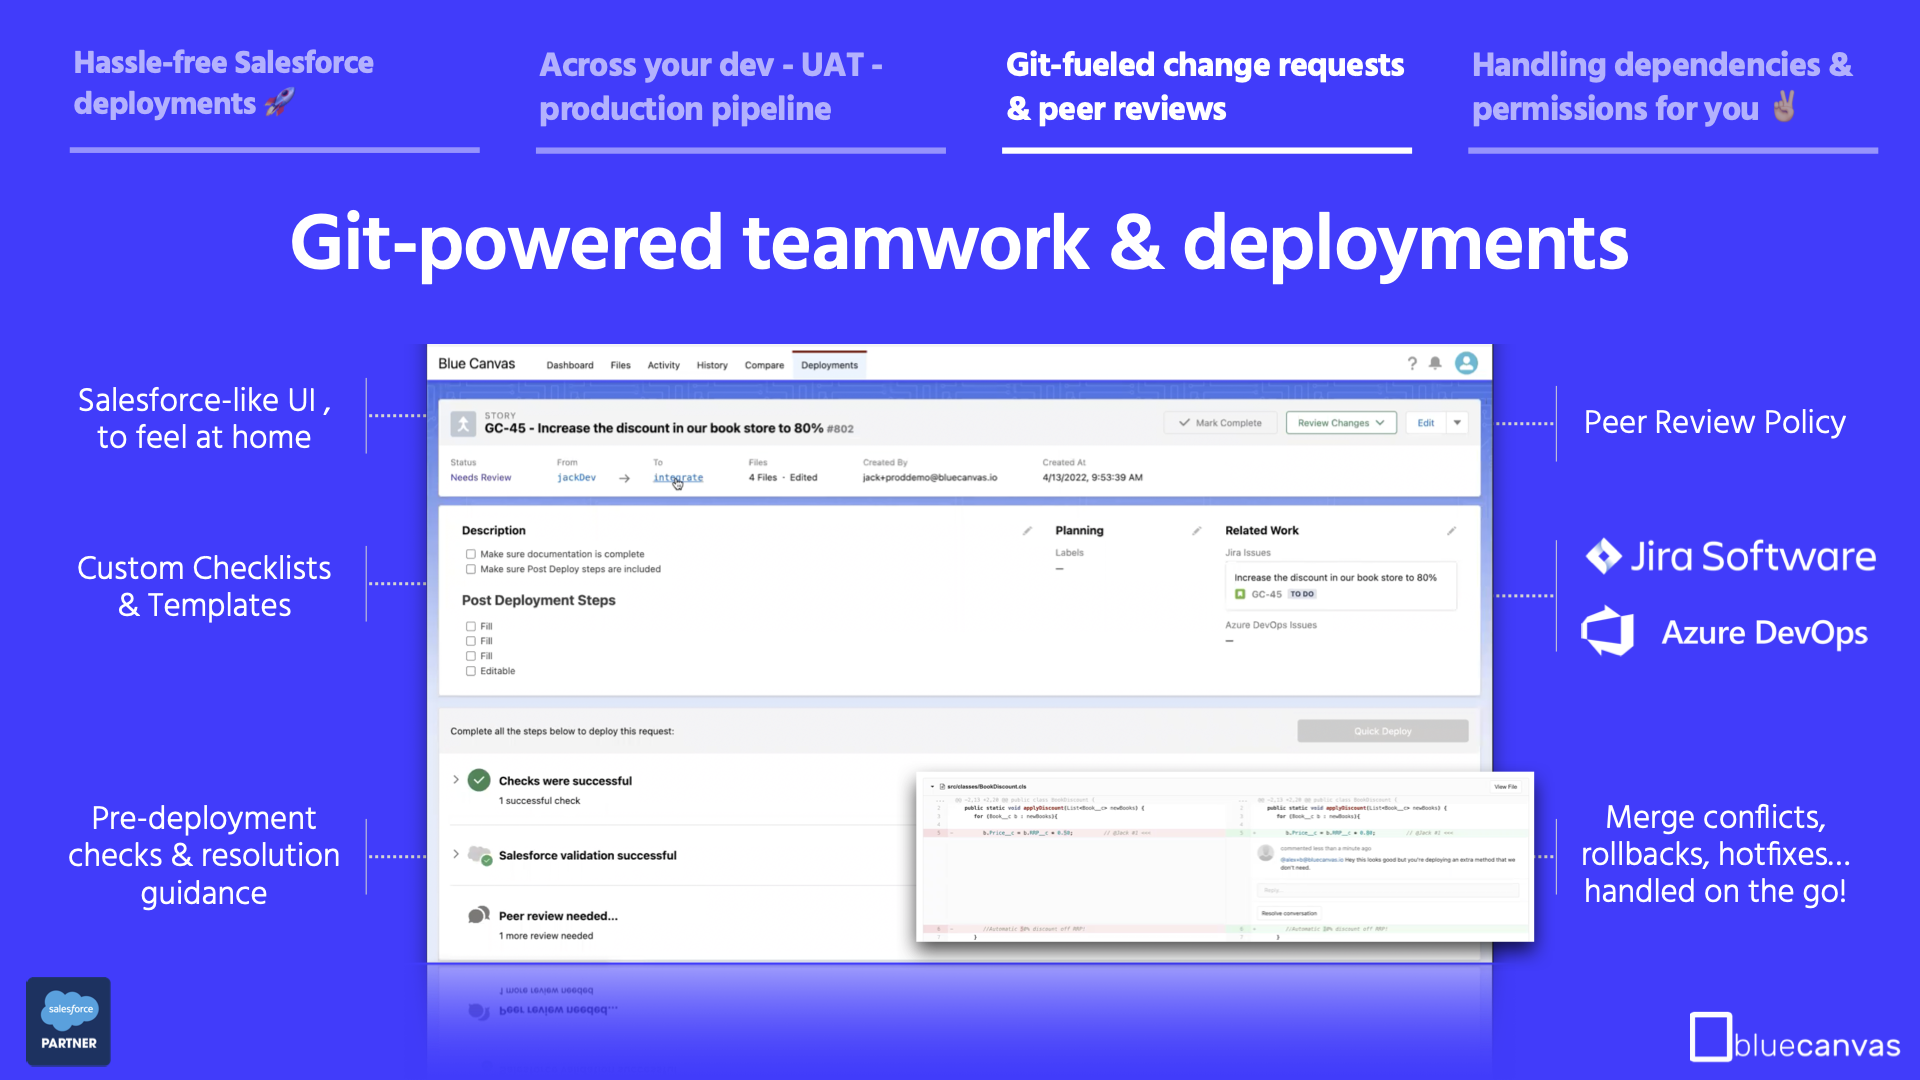Click the story type icon beside GC-45
The width and height of the screenshot is (1920, 1080).
464,424
